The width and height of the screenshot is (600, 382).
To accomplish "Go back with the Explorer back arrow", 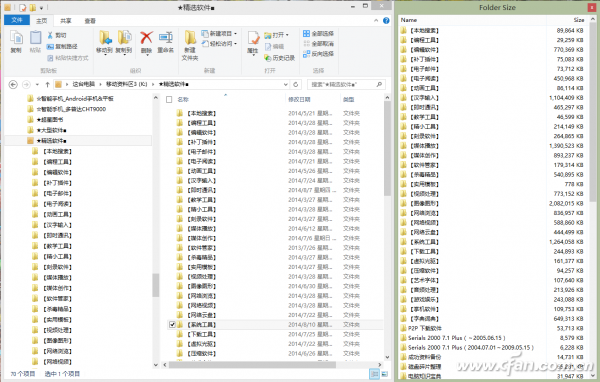I will point(13,84).
